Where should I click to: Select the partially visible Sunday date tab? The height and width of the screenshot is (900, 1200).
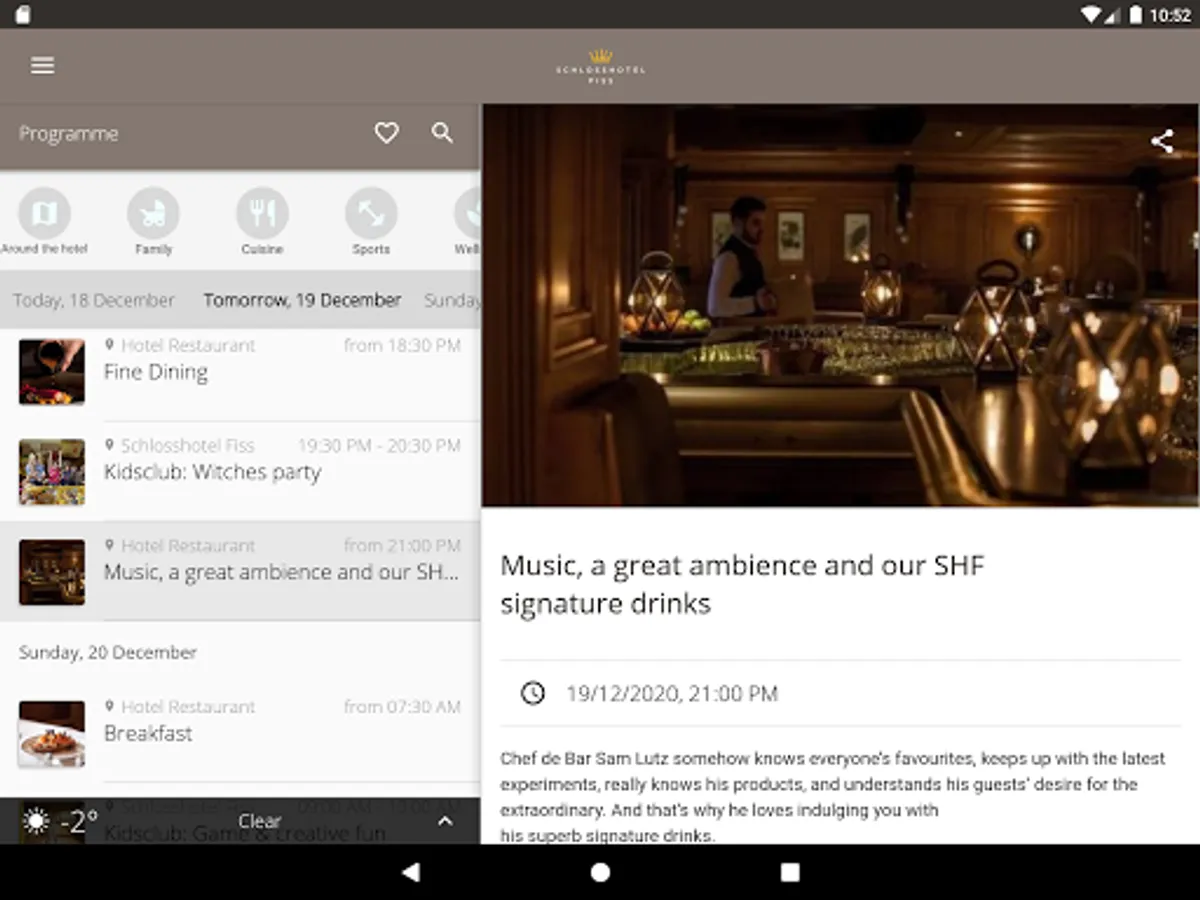coord(452,300)
